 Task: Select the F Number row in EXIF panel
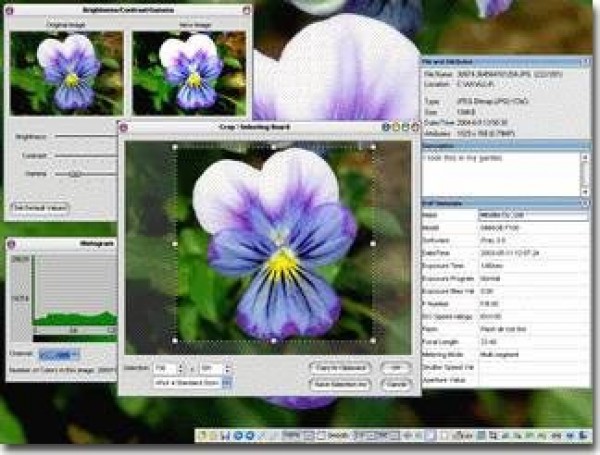[505, 304]
